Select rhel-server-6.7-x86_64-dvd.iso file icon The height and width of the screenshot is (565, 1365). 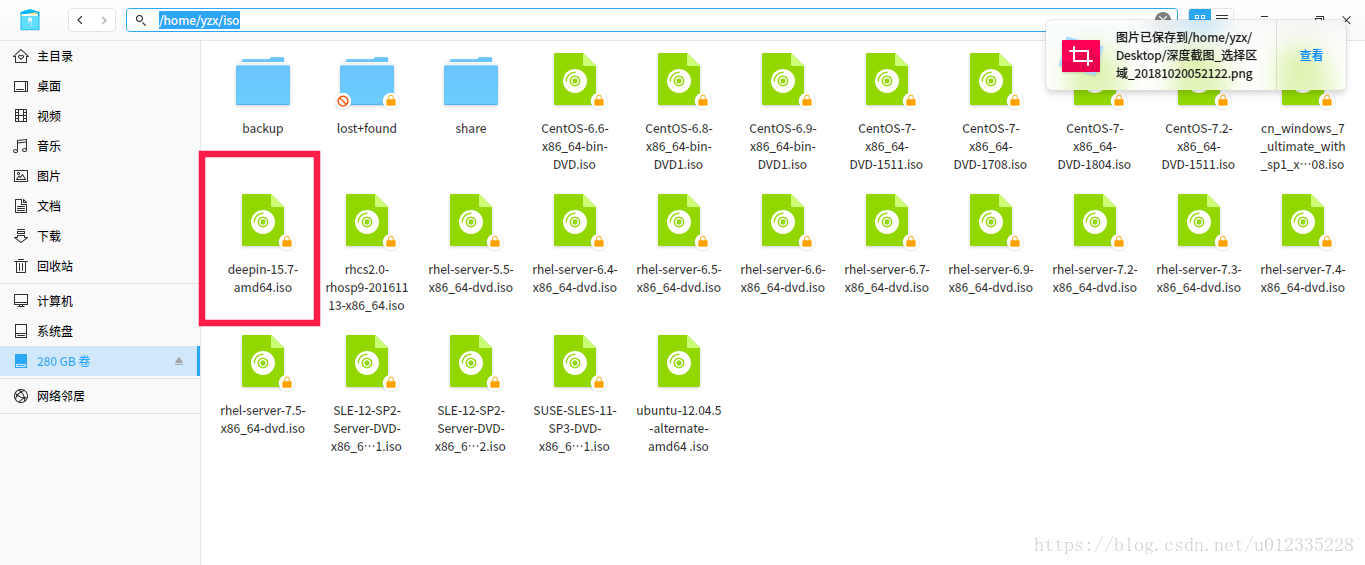coord(887,221)
